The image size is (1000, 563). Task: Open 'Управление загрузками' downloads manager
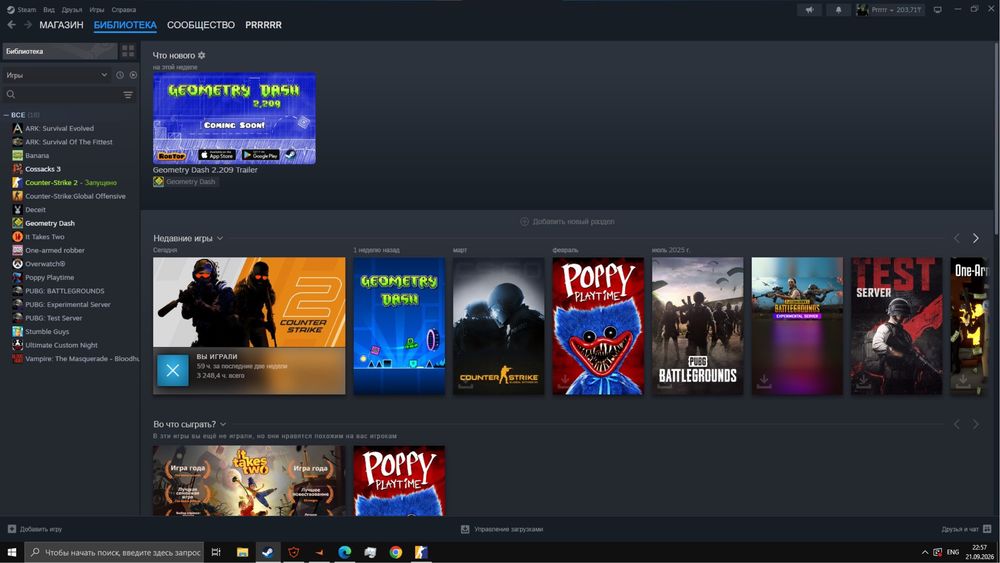click(502, 529)
